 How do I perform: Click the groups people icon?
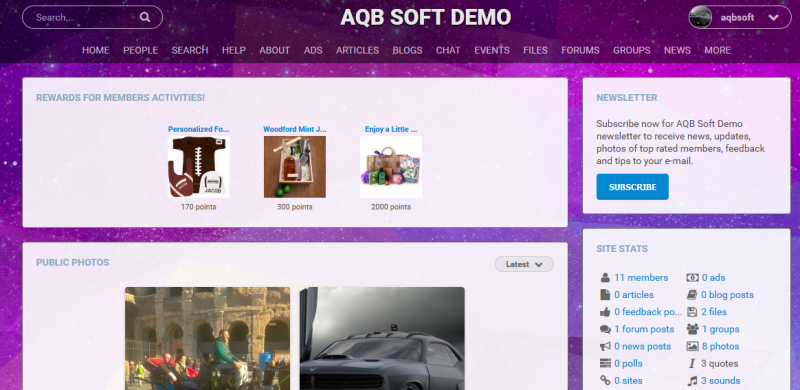(692, 329)
